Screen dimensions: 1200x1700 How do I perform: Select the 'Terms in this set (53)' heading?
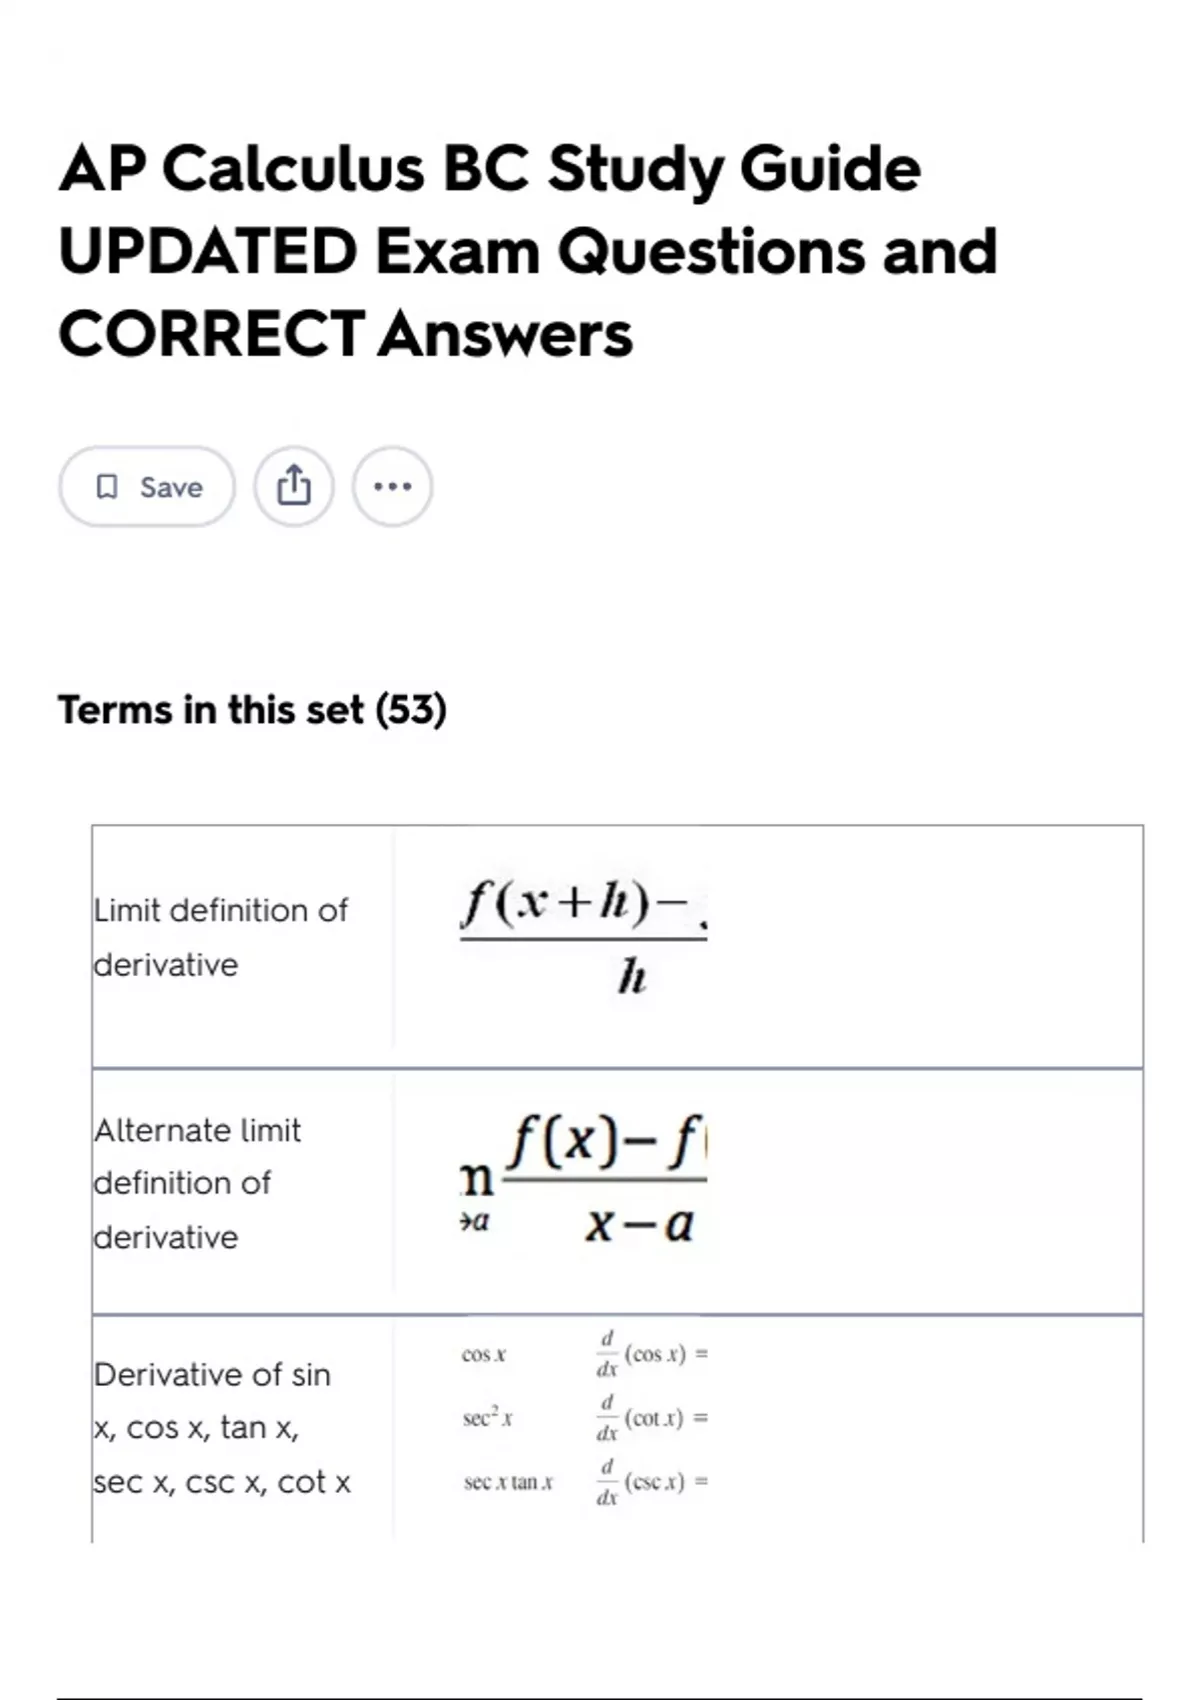coord(252,710)
